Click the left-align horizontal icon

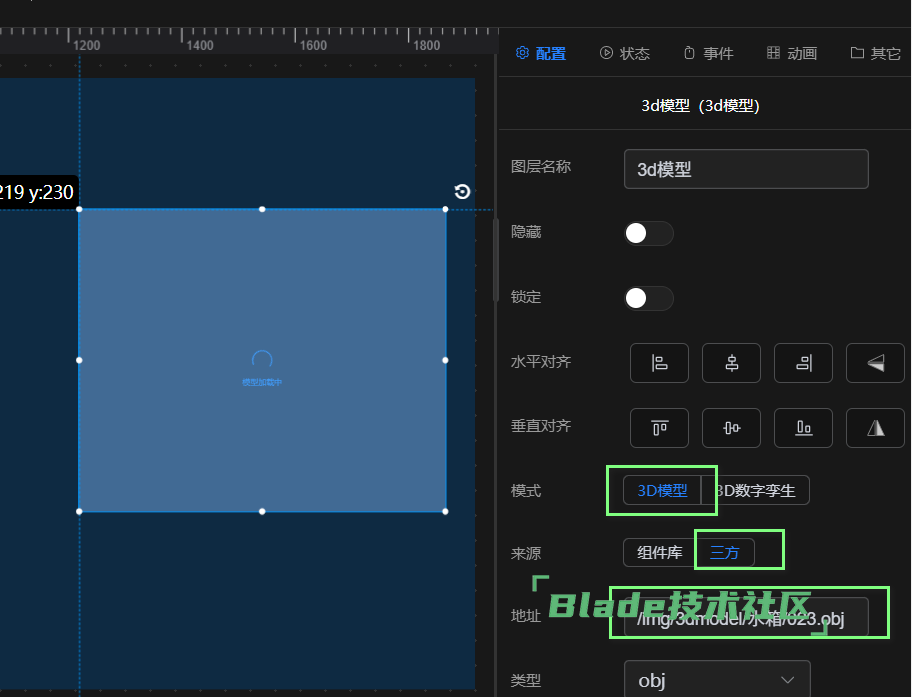(x=659, y=363)
